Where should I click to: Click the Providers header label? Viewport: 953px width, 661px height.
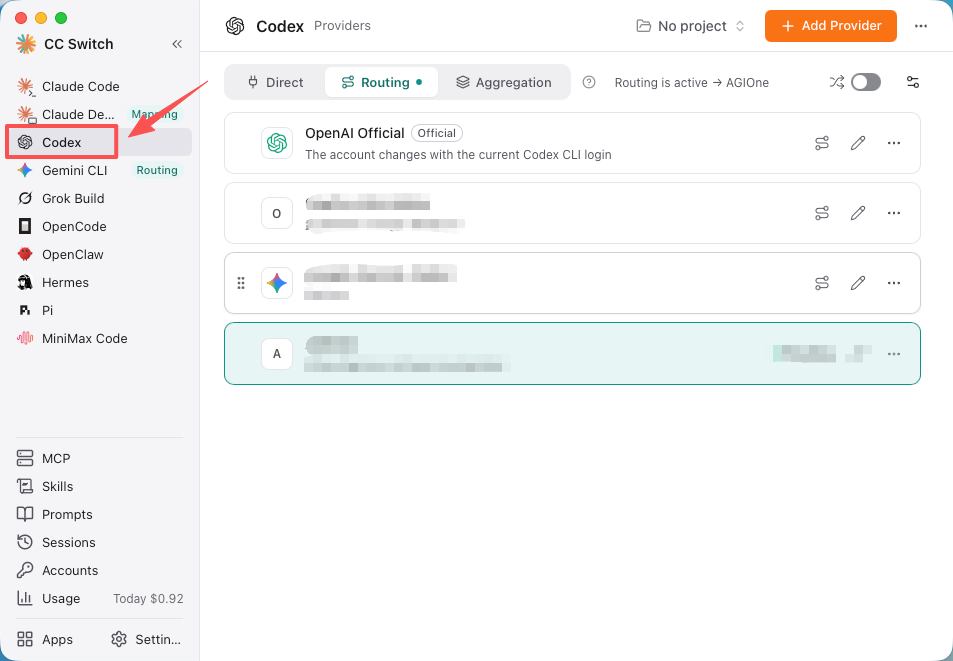pos(342,26)
